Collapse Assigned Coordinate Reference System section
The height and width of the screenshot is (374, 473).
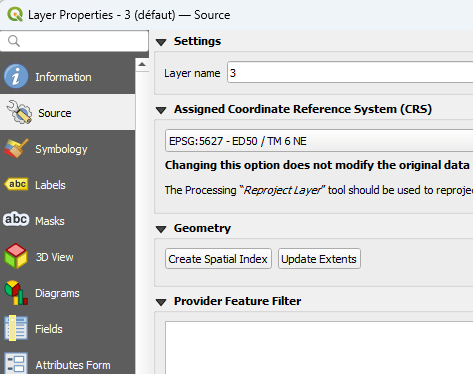[x=161, y=110]
